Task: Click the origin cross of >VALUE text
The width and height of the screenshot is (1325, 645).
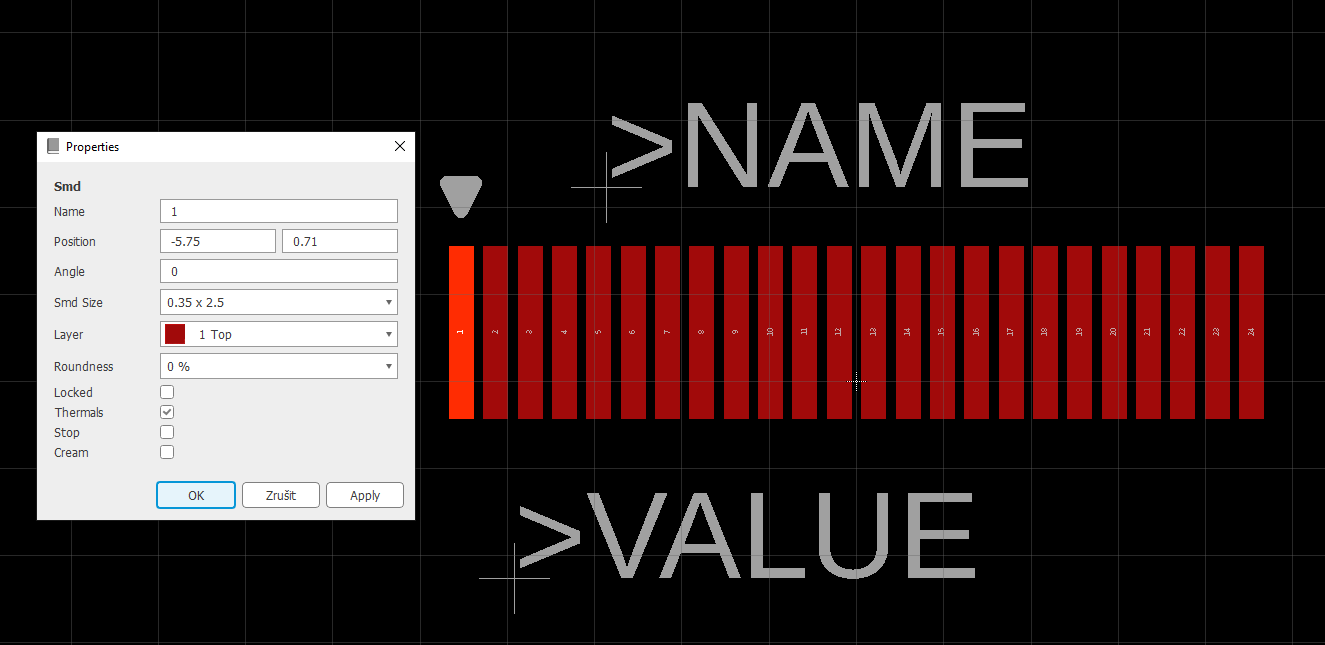Action: (514, 578)
